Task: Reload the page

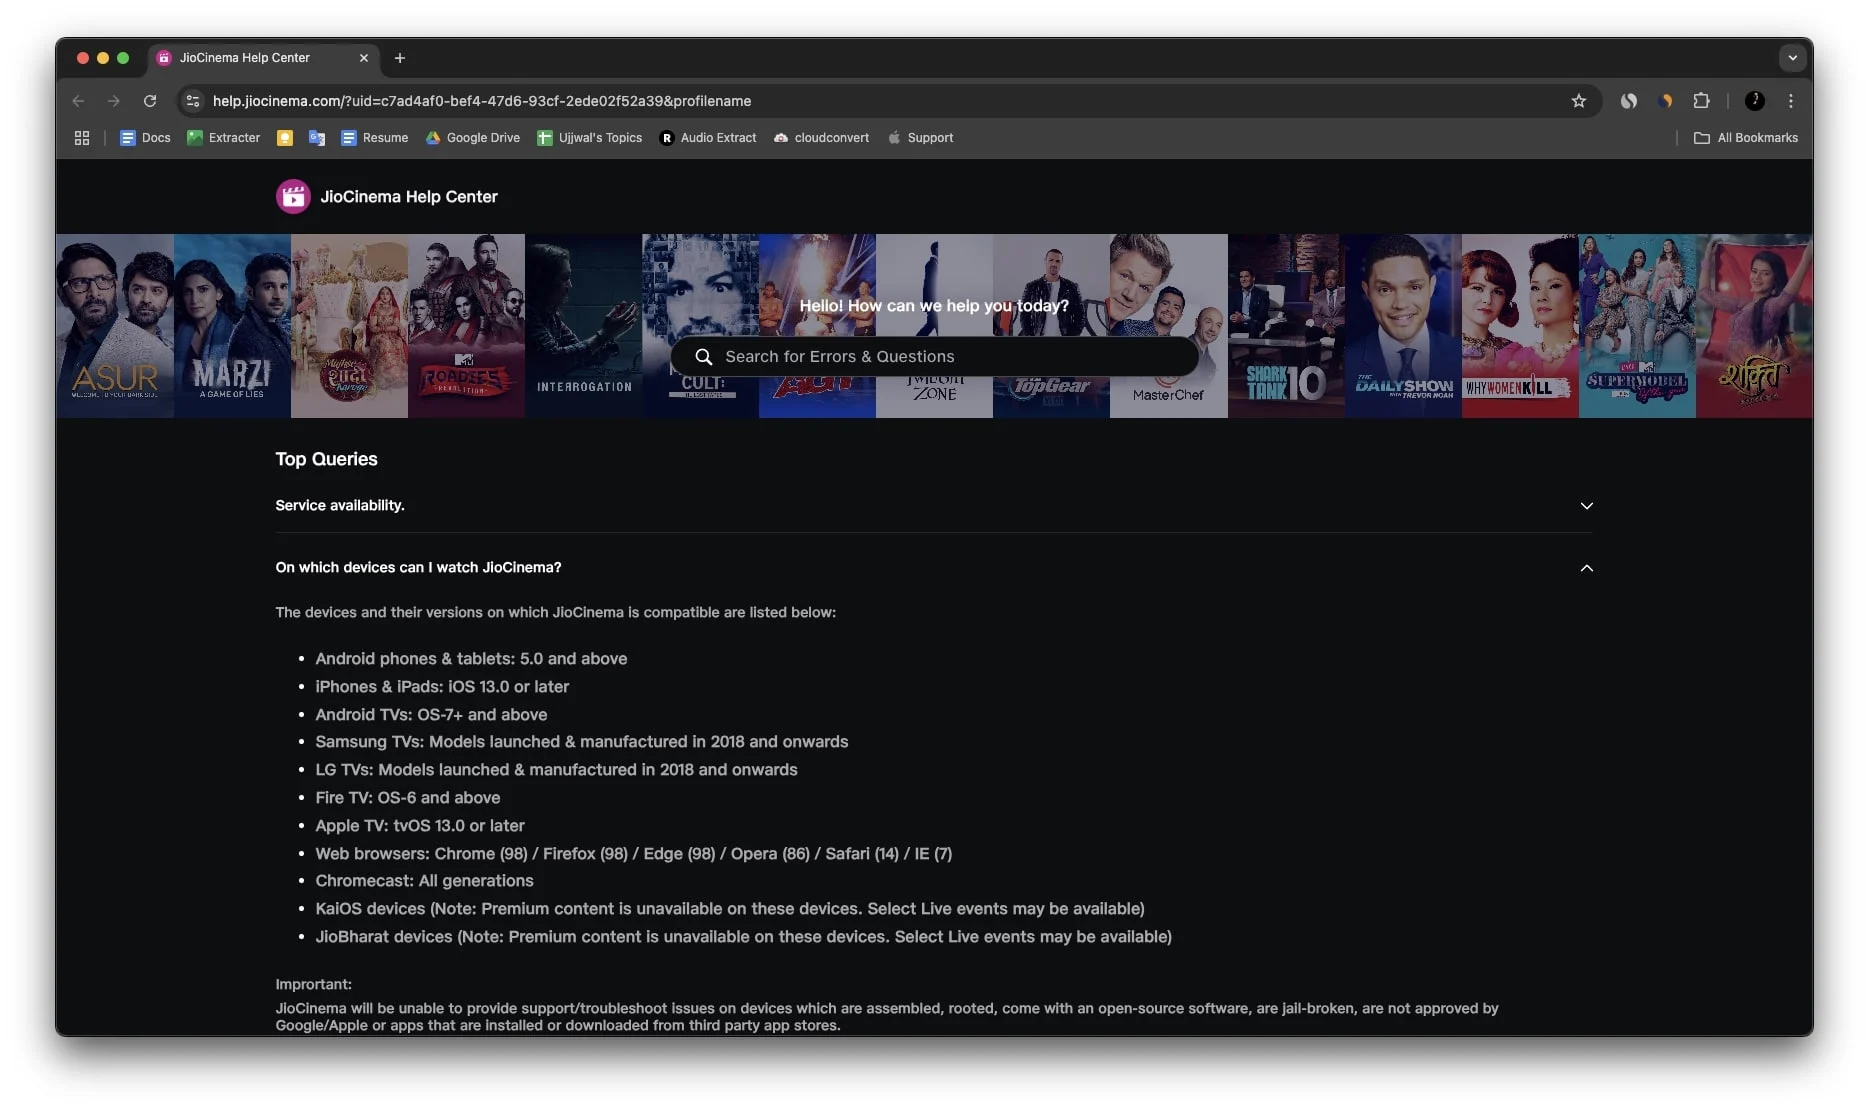Action: [x=150, y=101]
